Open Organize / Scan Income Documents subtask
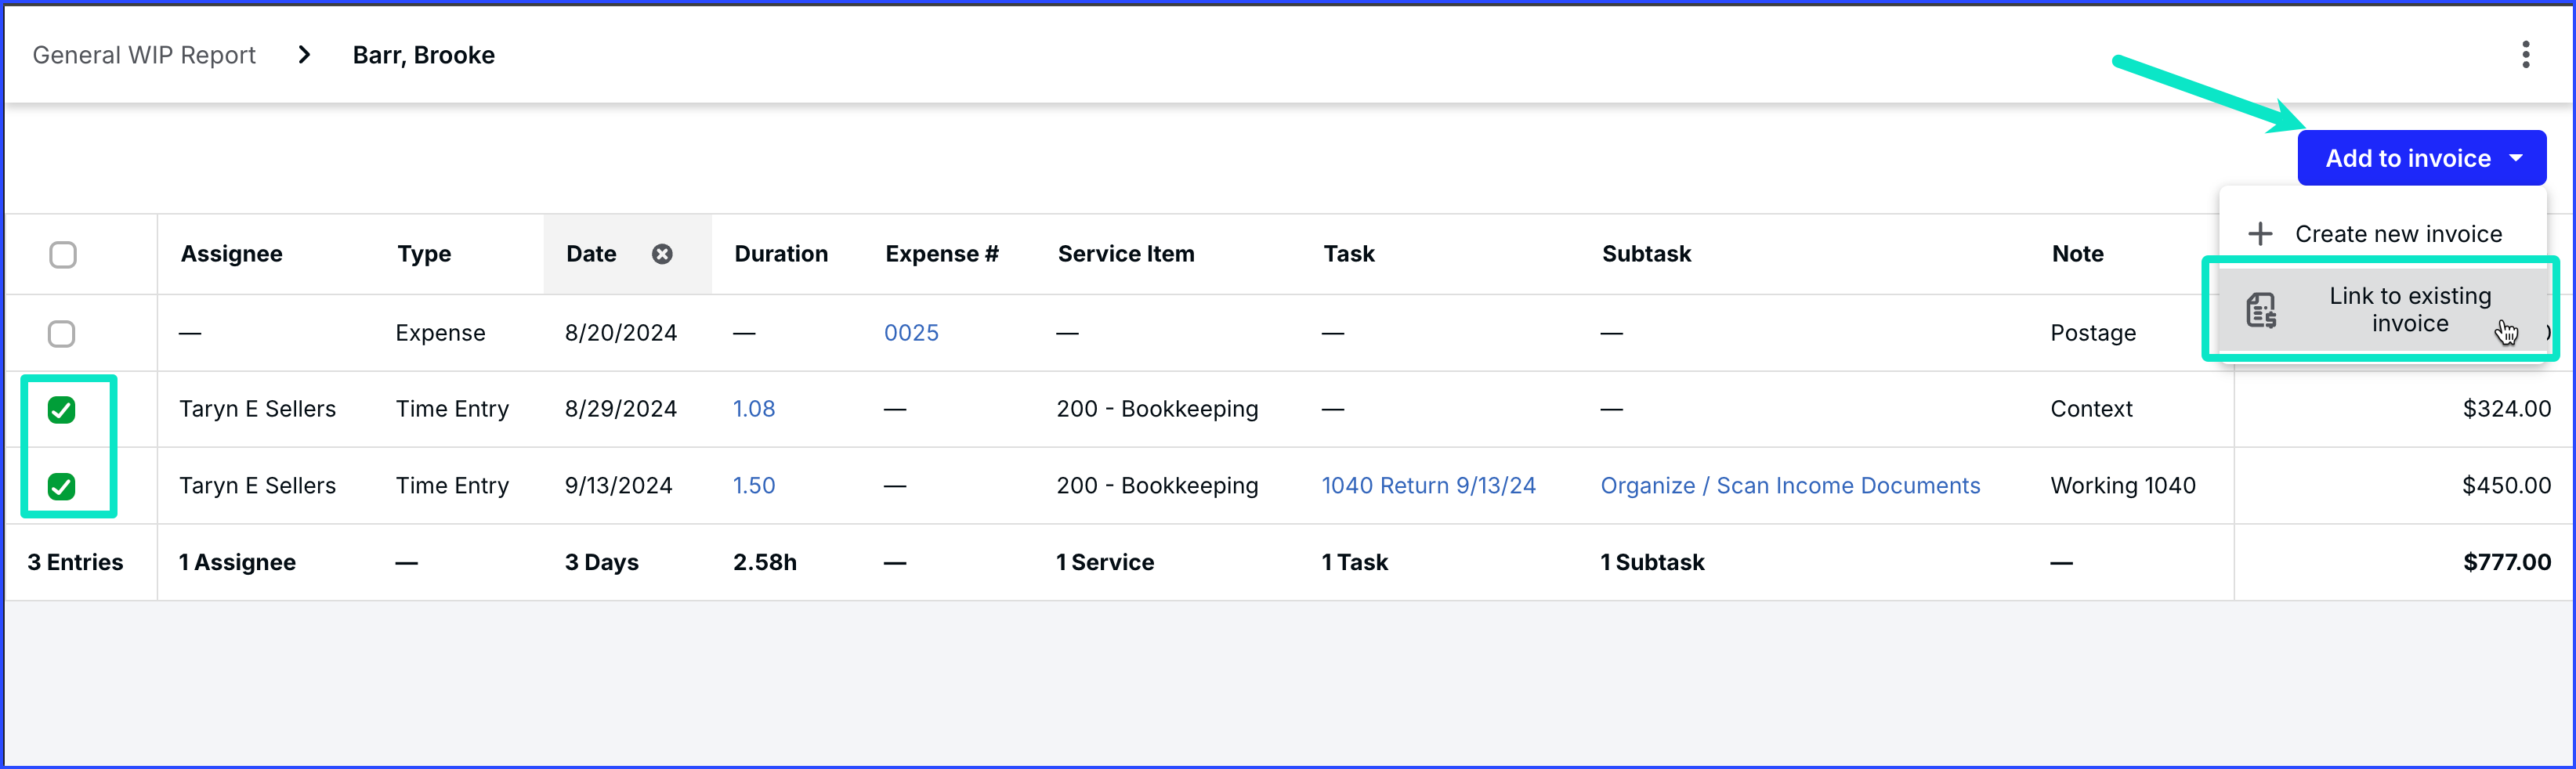2576x769 pixels. pos(1789,486)
